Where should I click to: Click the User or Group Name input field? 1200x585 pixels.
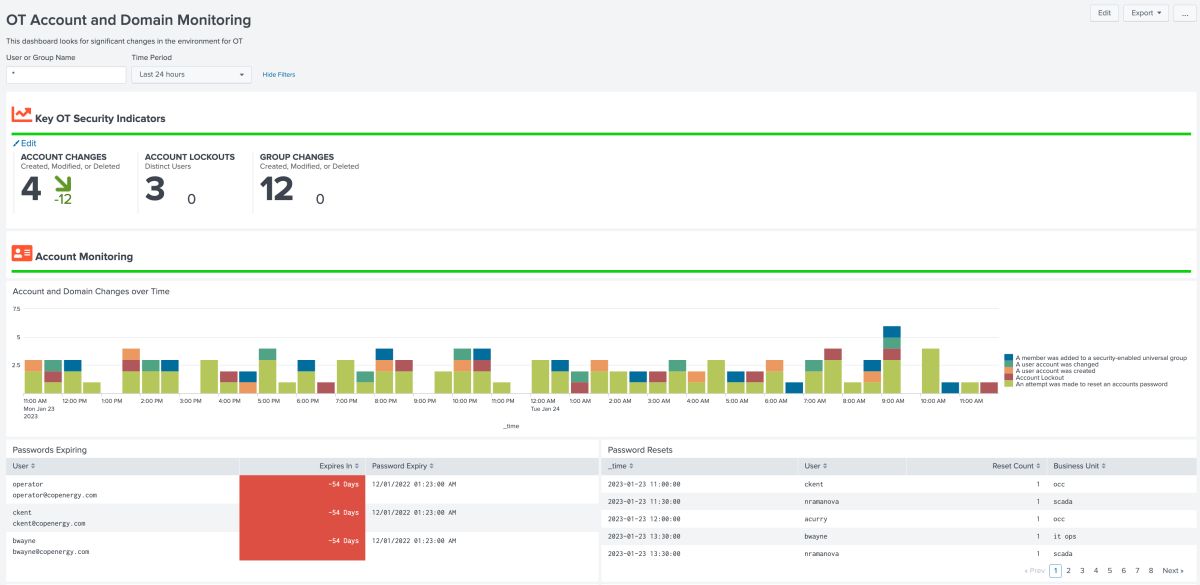(66, 74)
